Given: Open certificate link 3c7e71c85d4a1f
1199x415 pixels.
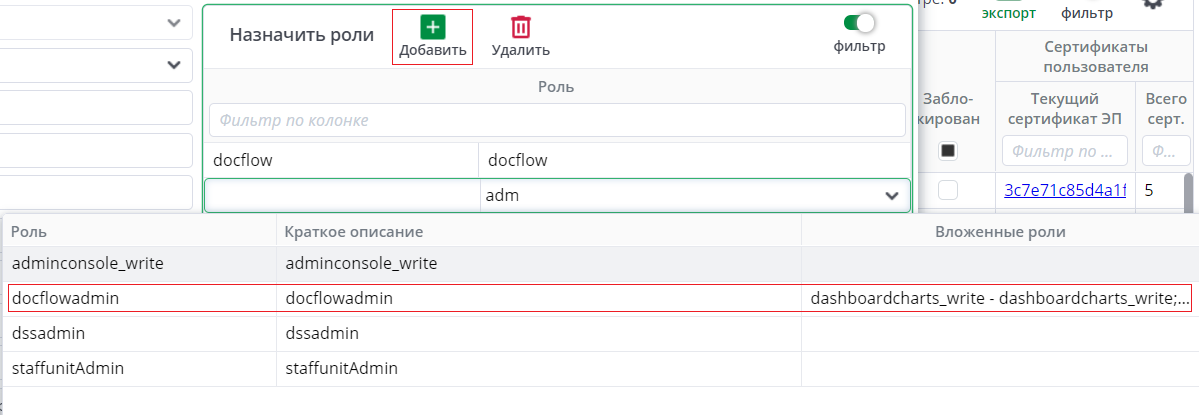Looking at the screenshot, I should coord(1064,190).
